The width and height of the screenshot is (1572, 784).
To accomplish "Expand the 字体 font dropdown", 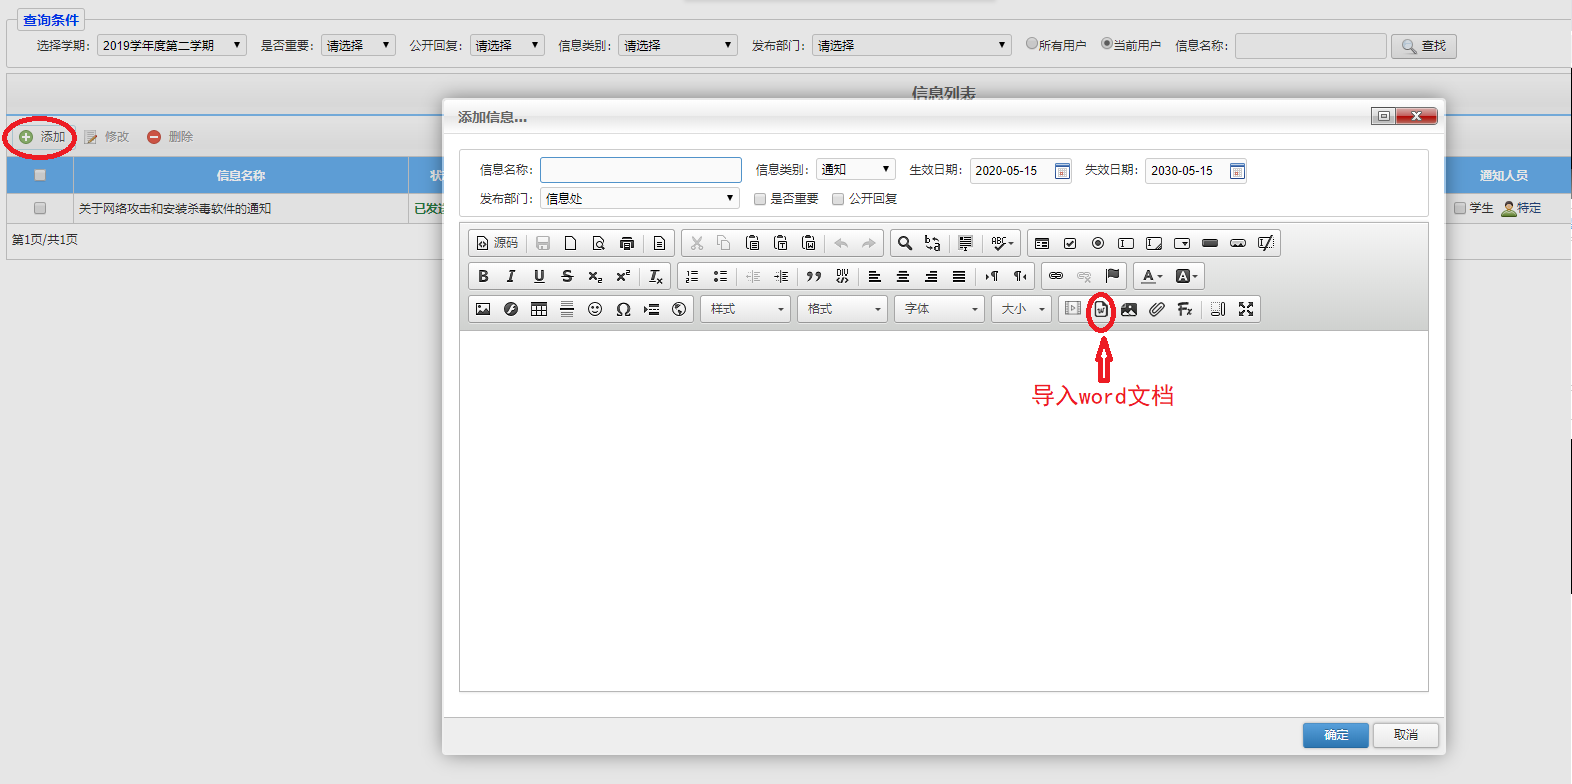I will coord(940,310).
